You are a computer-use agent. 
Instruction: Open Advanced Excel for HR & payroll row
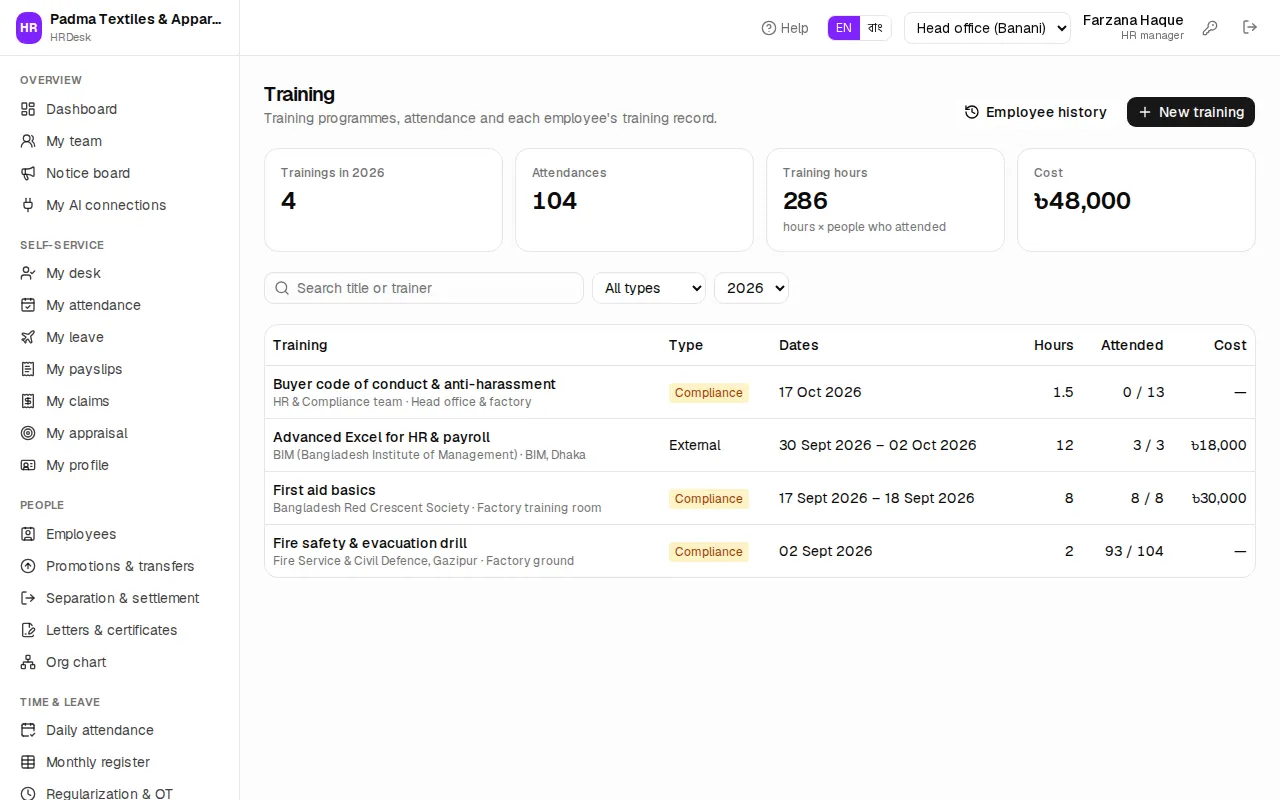tap(760, 445)
